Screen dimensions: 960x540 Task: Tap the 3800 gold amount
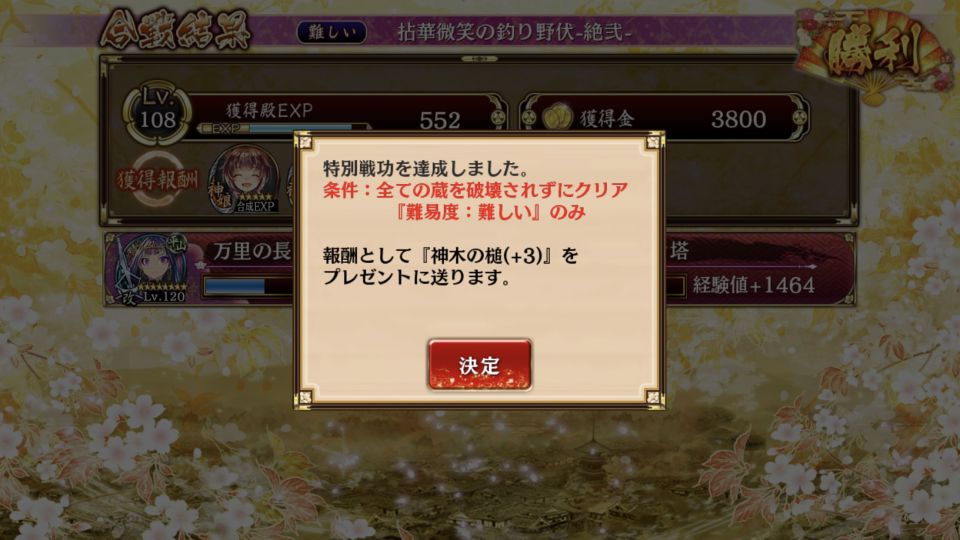tap(738, 119)
